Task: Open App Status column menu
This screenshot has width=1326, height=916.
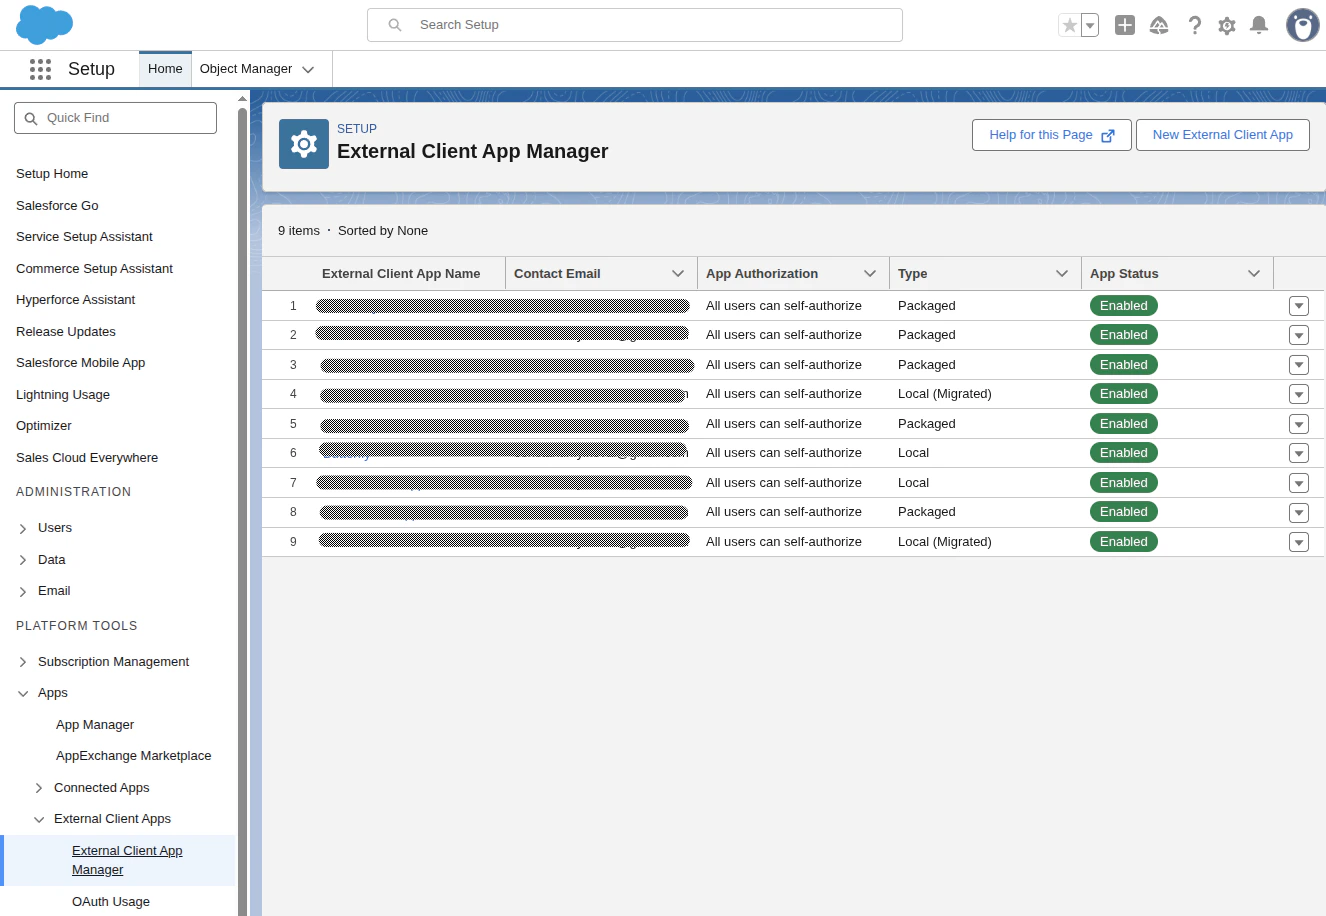Action: click(x=1254, y=274)
